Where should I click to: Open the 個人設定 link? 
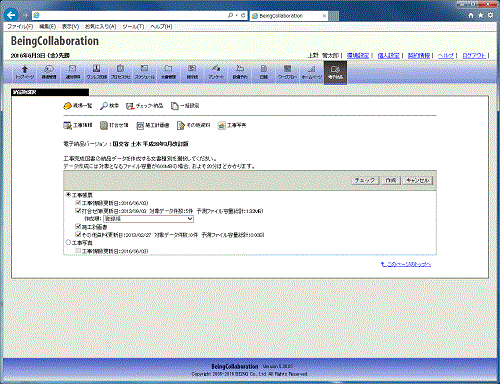pyautogui.click(x=388, y=56)
